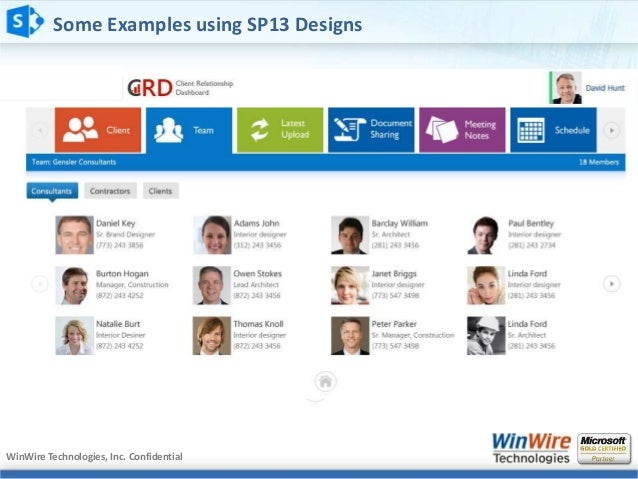
Task: Click Daniel Key's title Sr. Brand Designer
Action: (x=125, y=234)
